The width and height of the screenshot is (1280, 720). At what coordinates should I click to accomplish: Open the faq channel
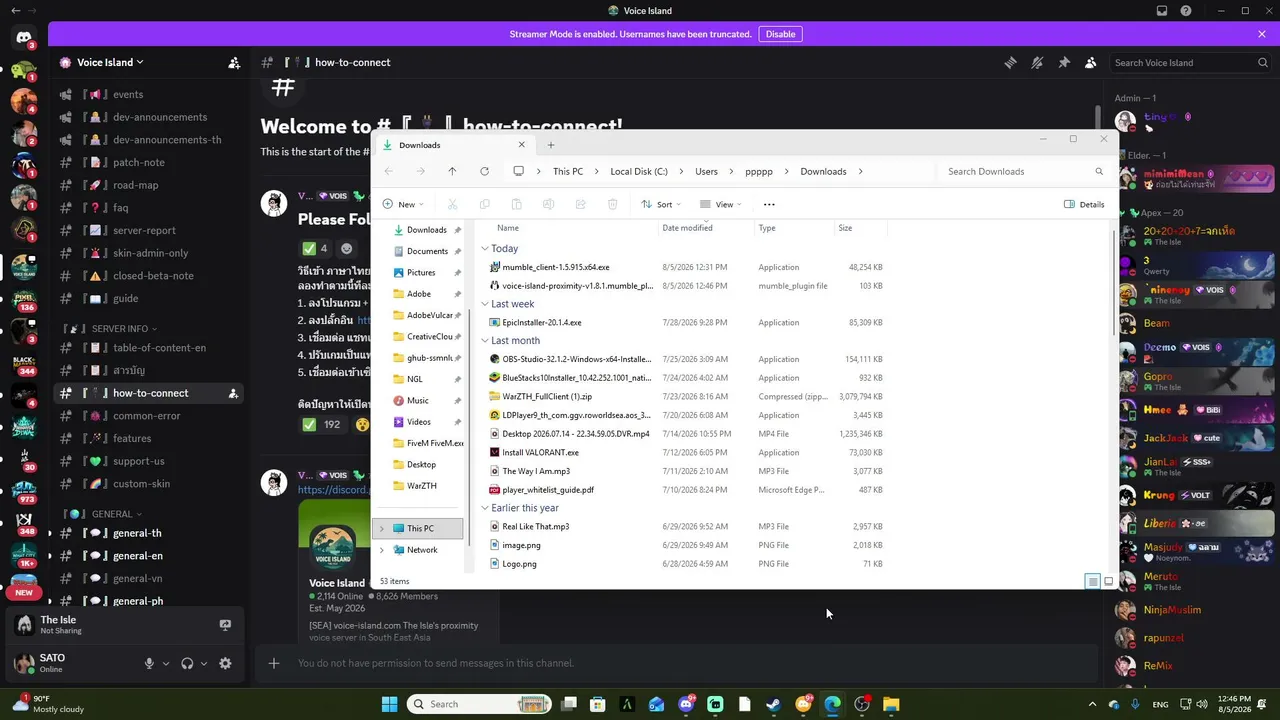coord(148,208)
